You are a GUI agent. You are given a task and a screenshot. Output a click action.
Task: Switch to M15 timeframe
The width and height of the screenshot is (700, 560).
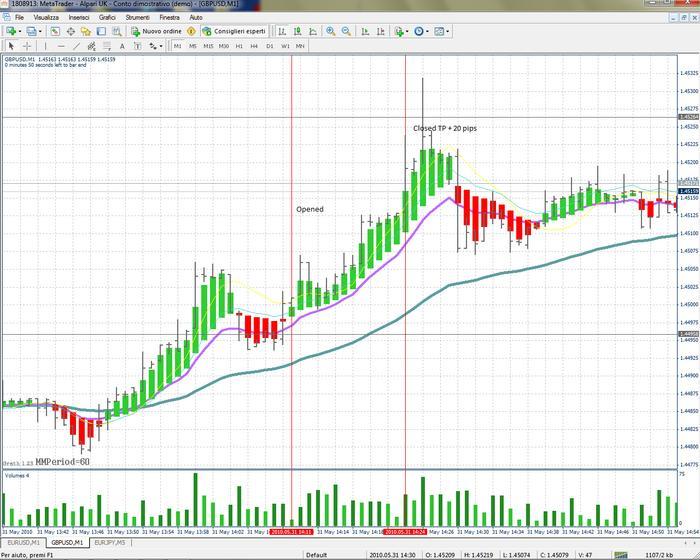(208, 46)
